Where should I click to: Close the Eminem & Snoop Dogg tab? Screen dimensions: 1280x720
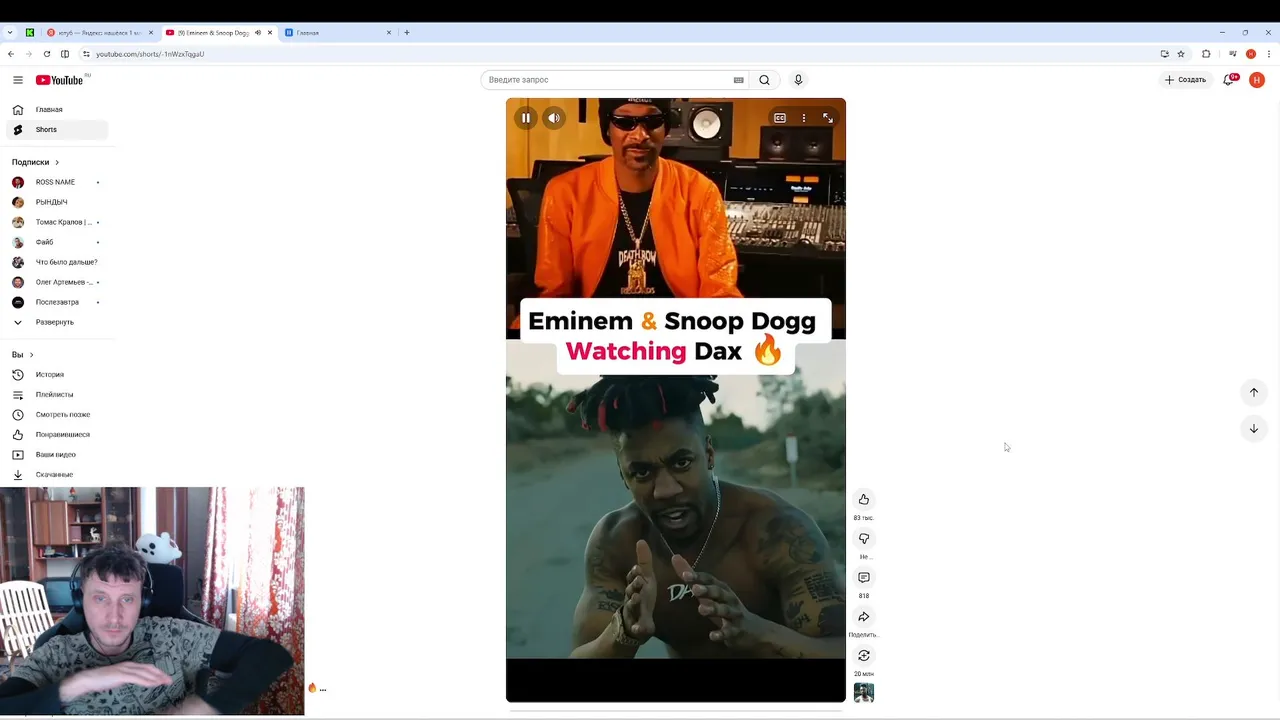click(270, 33)
